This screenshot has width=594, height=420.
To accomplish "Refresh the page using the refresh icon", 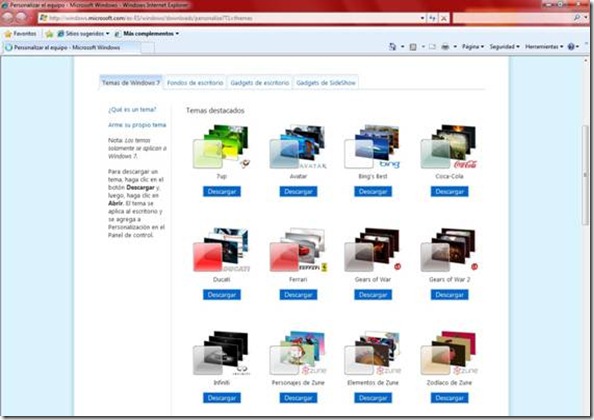I will pos(432,18).
